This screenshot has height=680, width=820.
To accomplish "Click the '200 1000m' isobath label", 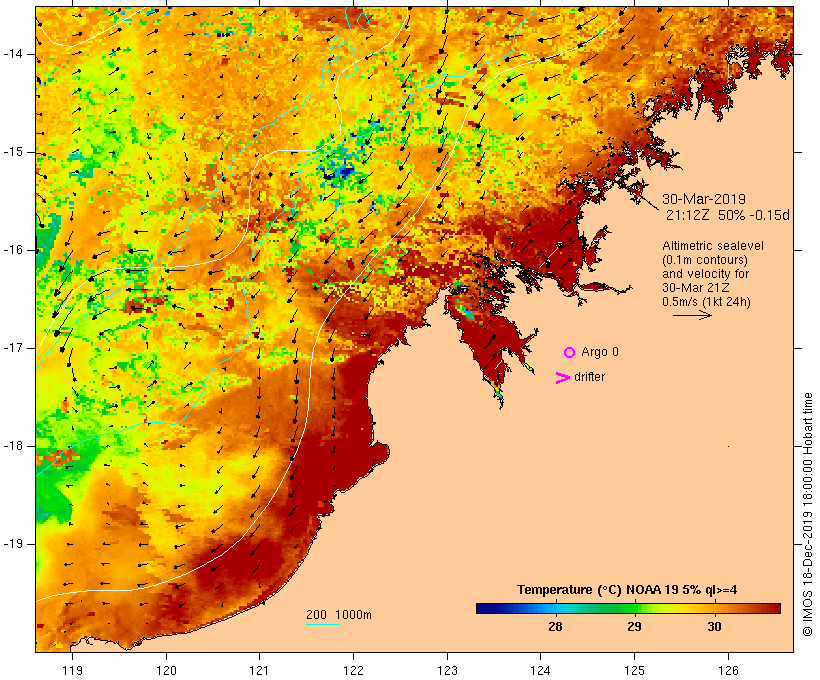I will (x=339, y=615).
